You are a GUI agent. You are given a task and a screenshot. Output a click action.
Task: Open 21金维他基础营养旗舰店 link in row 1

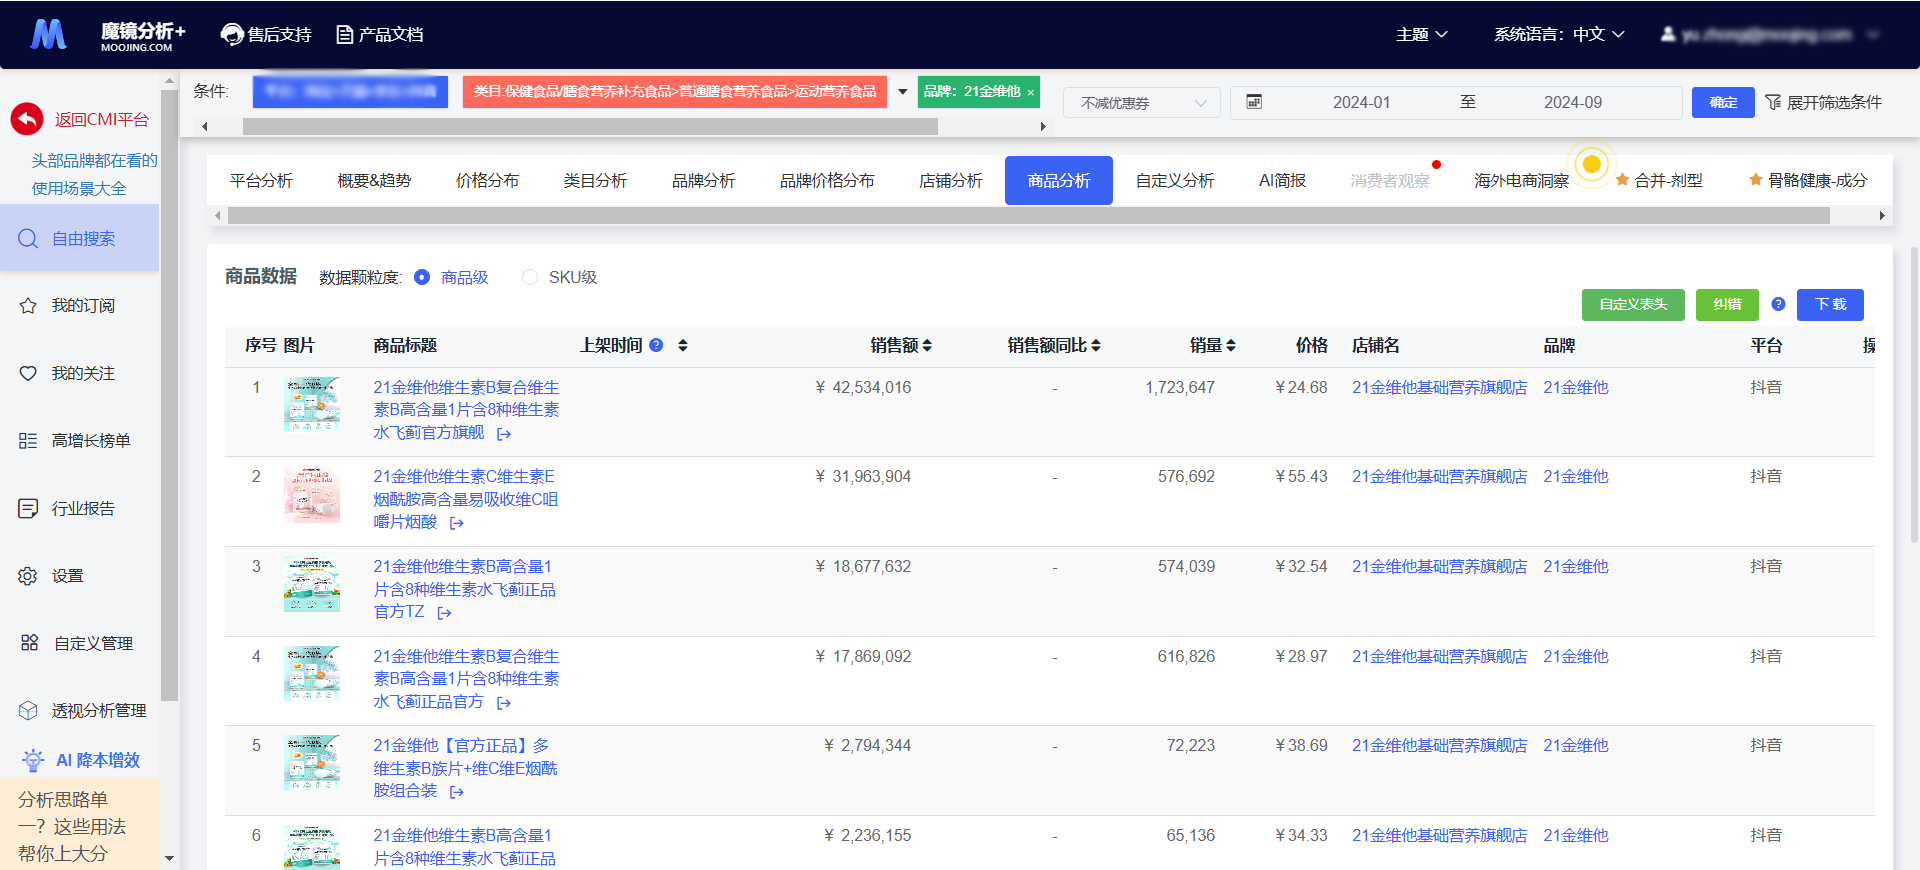(1439, 388)
